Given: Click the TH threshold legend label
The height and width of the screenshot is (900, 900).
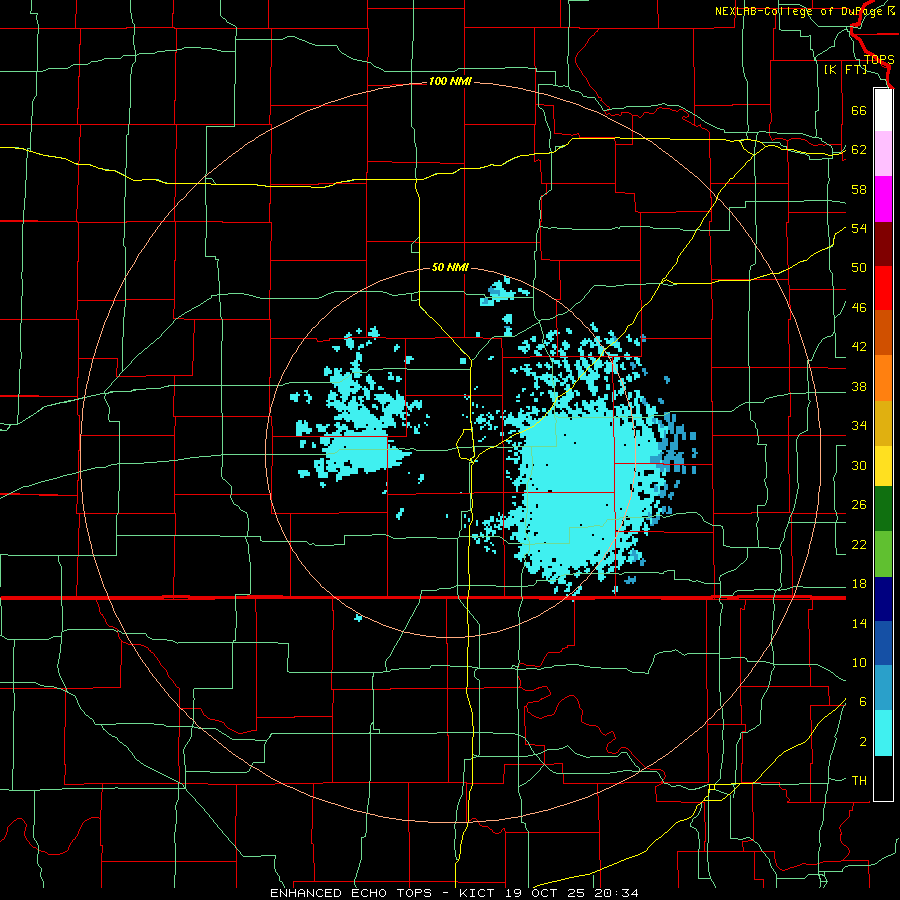Looking at the screenshot, I should point(859,781).
